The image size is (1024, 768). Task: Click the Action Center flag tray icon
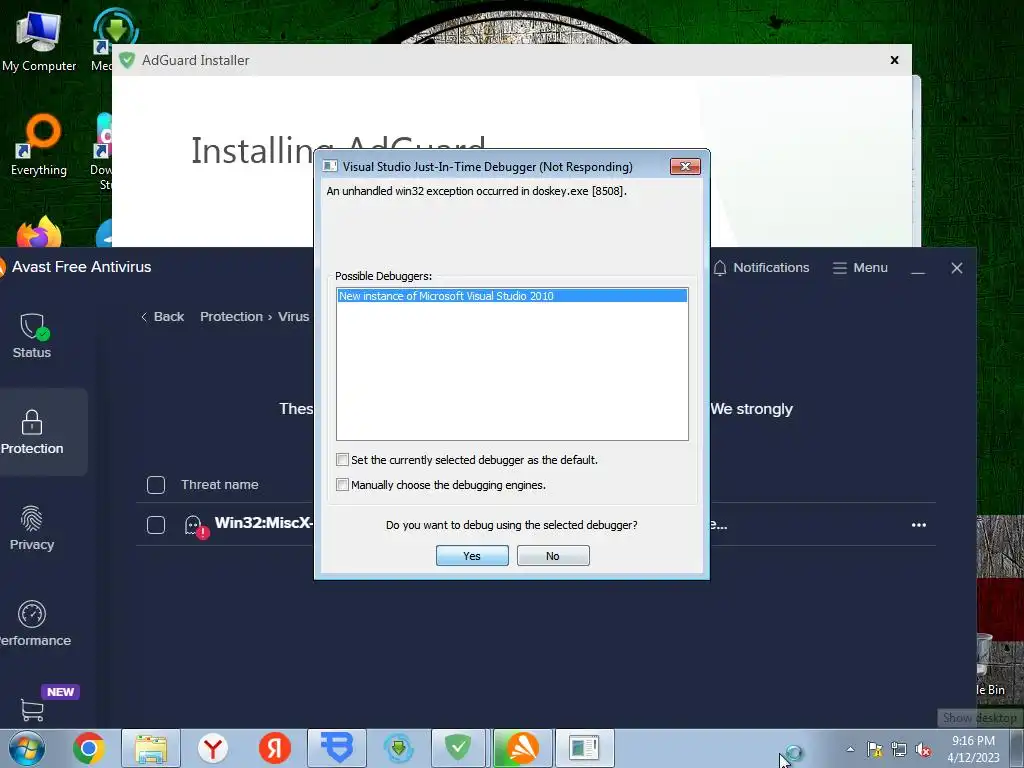click(x=874, y=750)
